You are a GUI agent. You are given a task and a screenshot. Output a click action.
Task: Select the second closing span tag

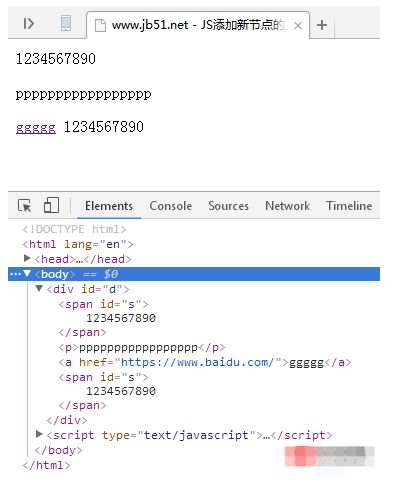click(82, 406)
